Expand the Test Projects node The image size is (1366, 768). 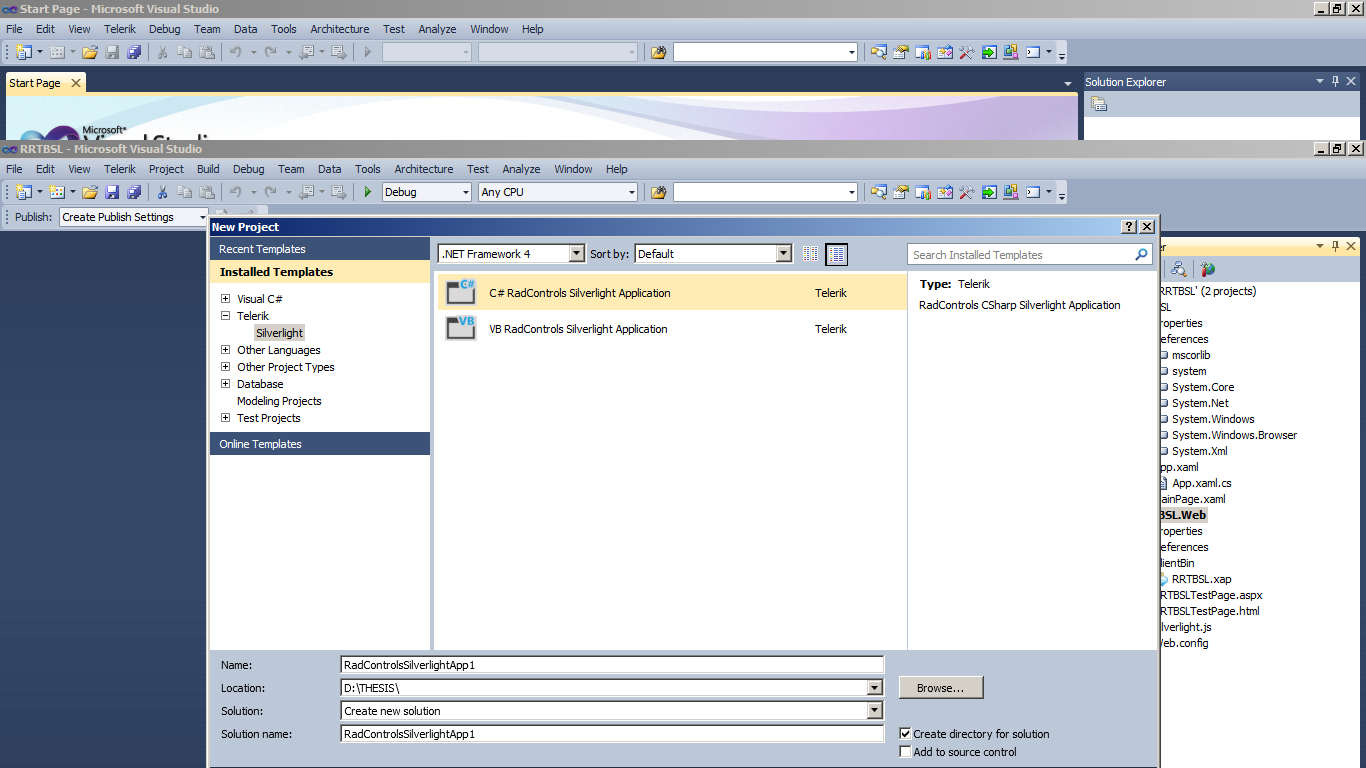coord(226,418)
